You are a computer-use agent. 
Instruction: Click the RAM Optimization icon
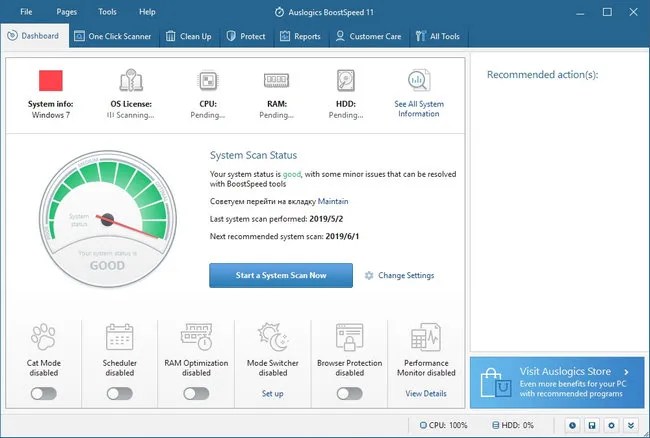coord(196,336)
